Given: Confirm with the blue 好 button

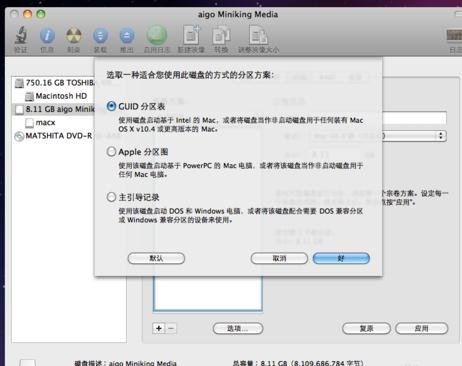Looking at the screenshot, I should (341, 258).
